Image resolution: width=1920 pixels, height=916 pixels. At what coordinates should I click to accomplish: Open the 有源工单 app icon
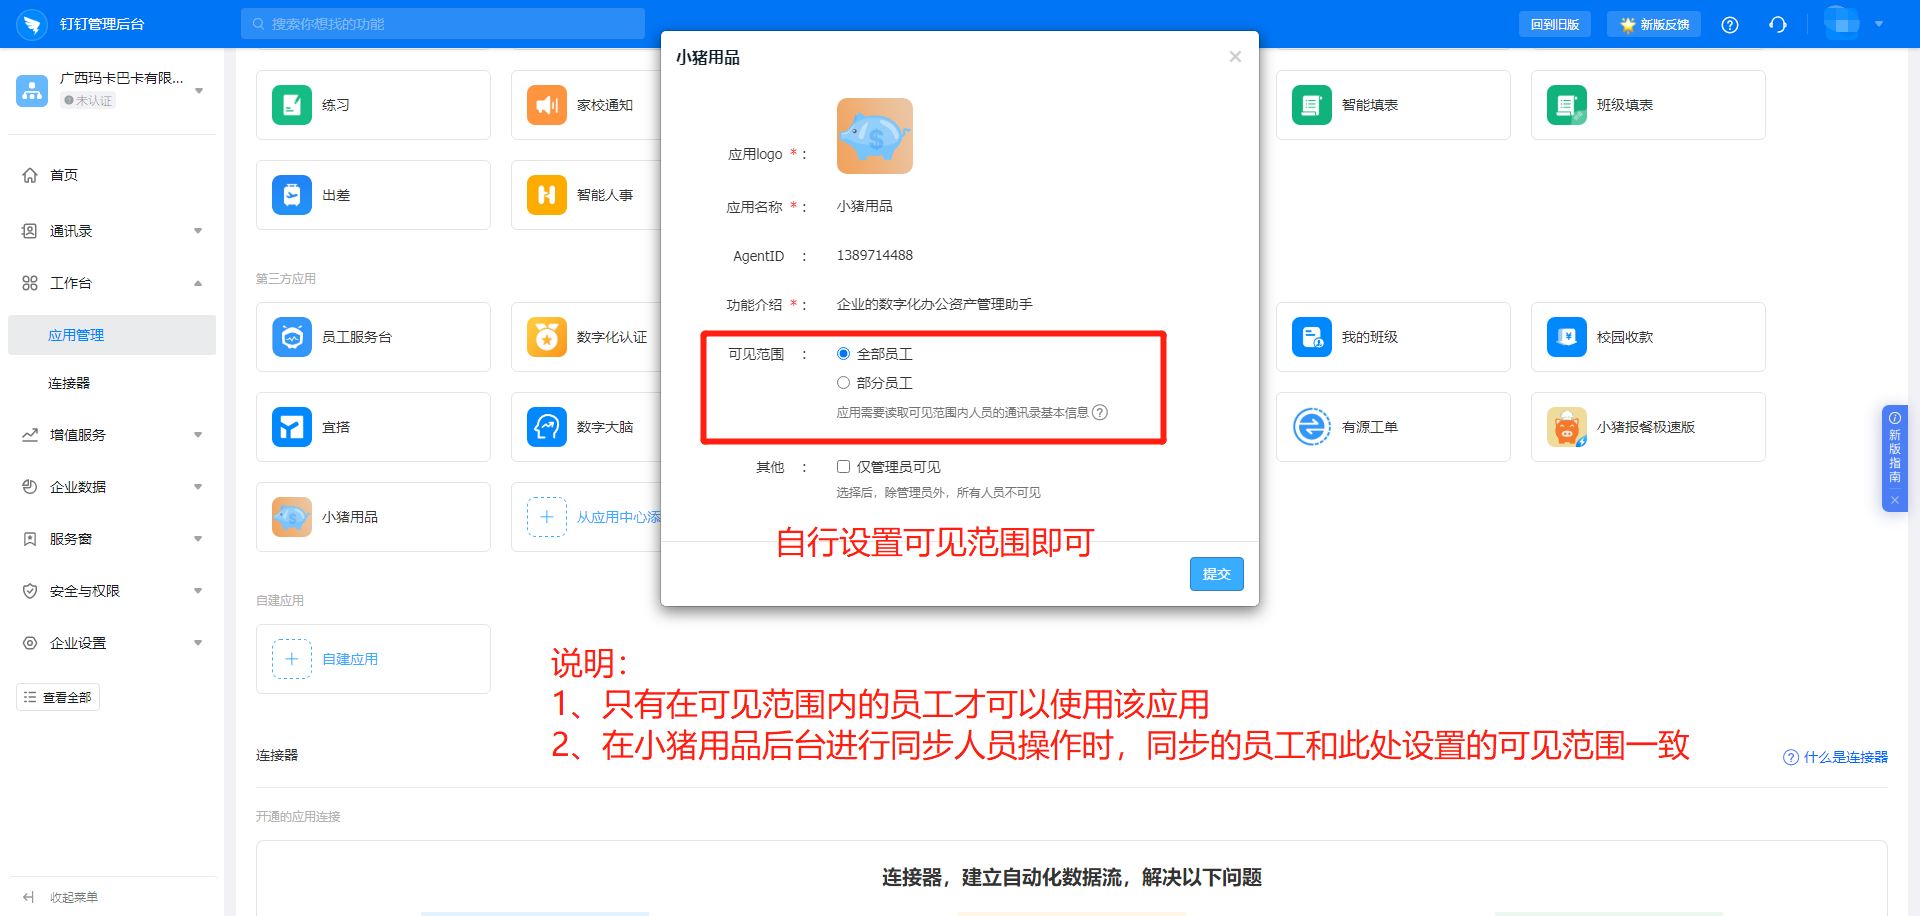pos(1312,427)
